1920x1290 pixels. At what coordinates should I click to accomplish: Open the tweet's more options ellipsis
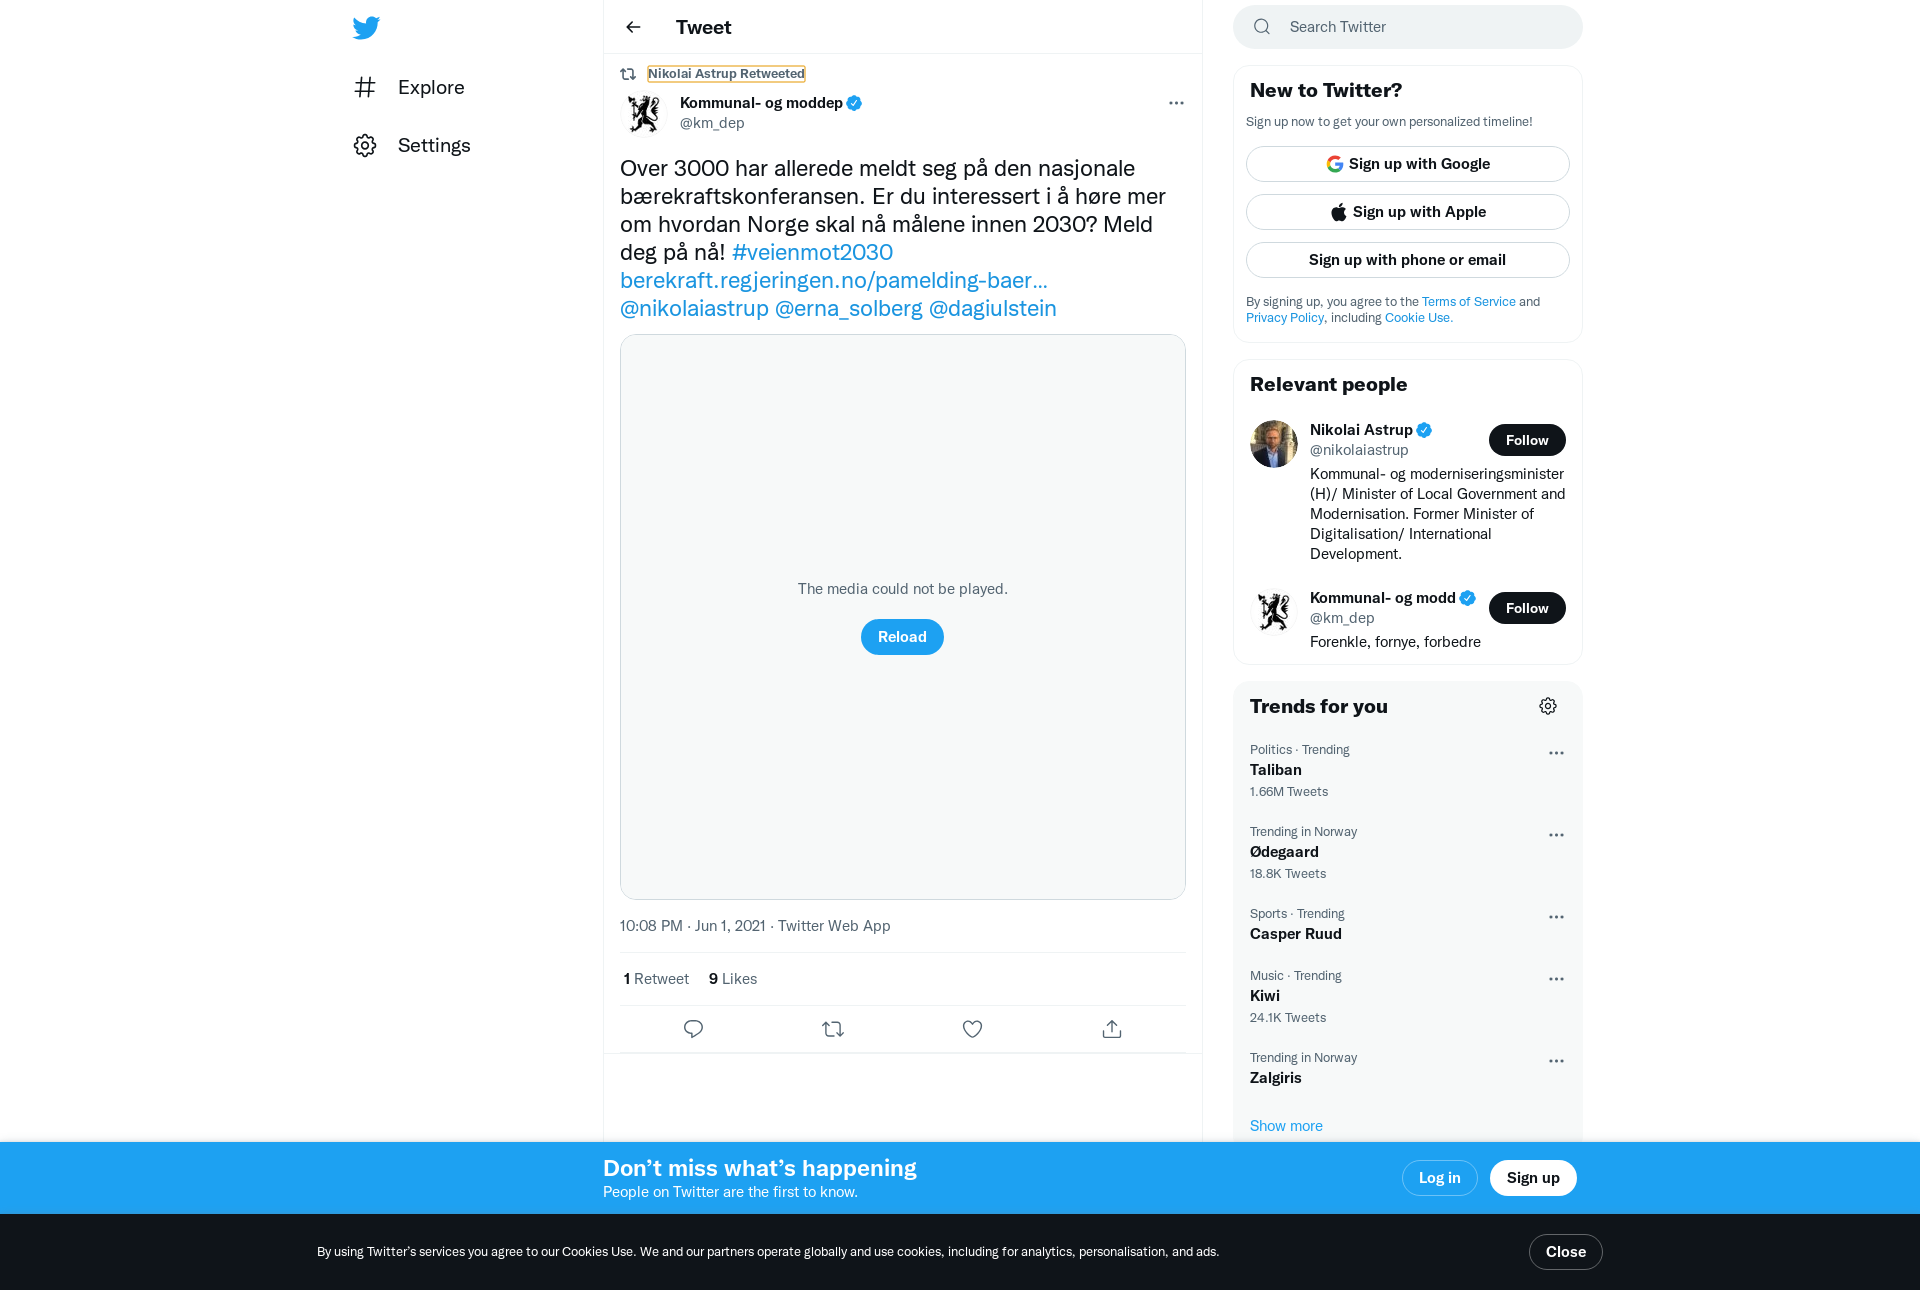click(1176, 103)
